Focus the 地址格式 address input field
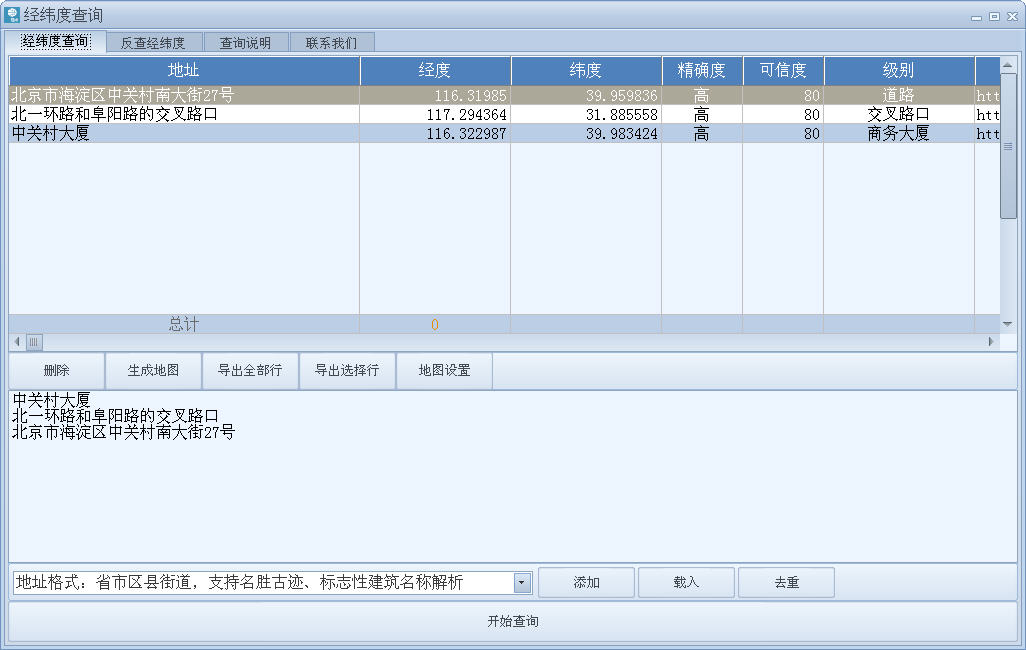The image size is (1026, 650). [263, 583]
